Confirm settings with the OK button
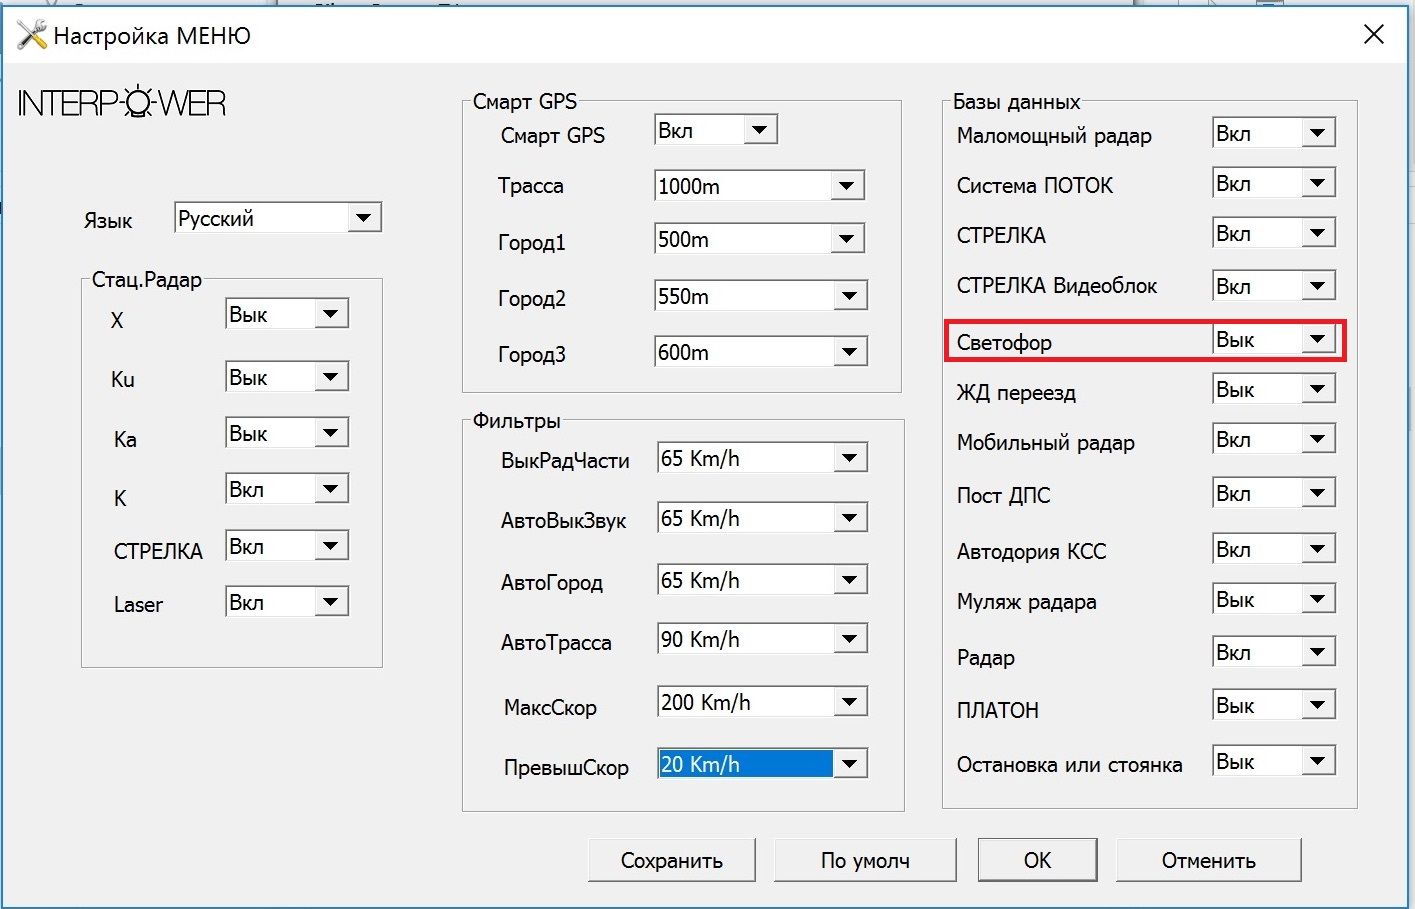This screenshot has height=909, width=1415. 1037,860
